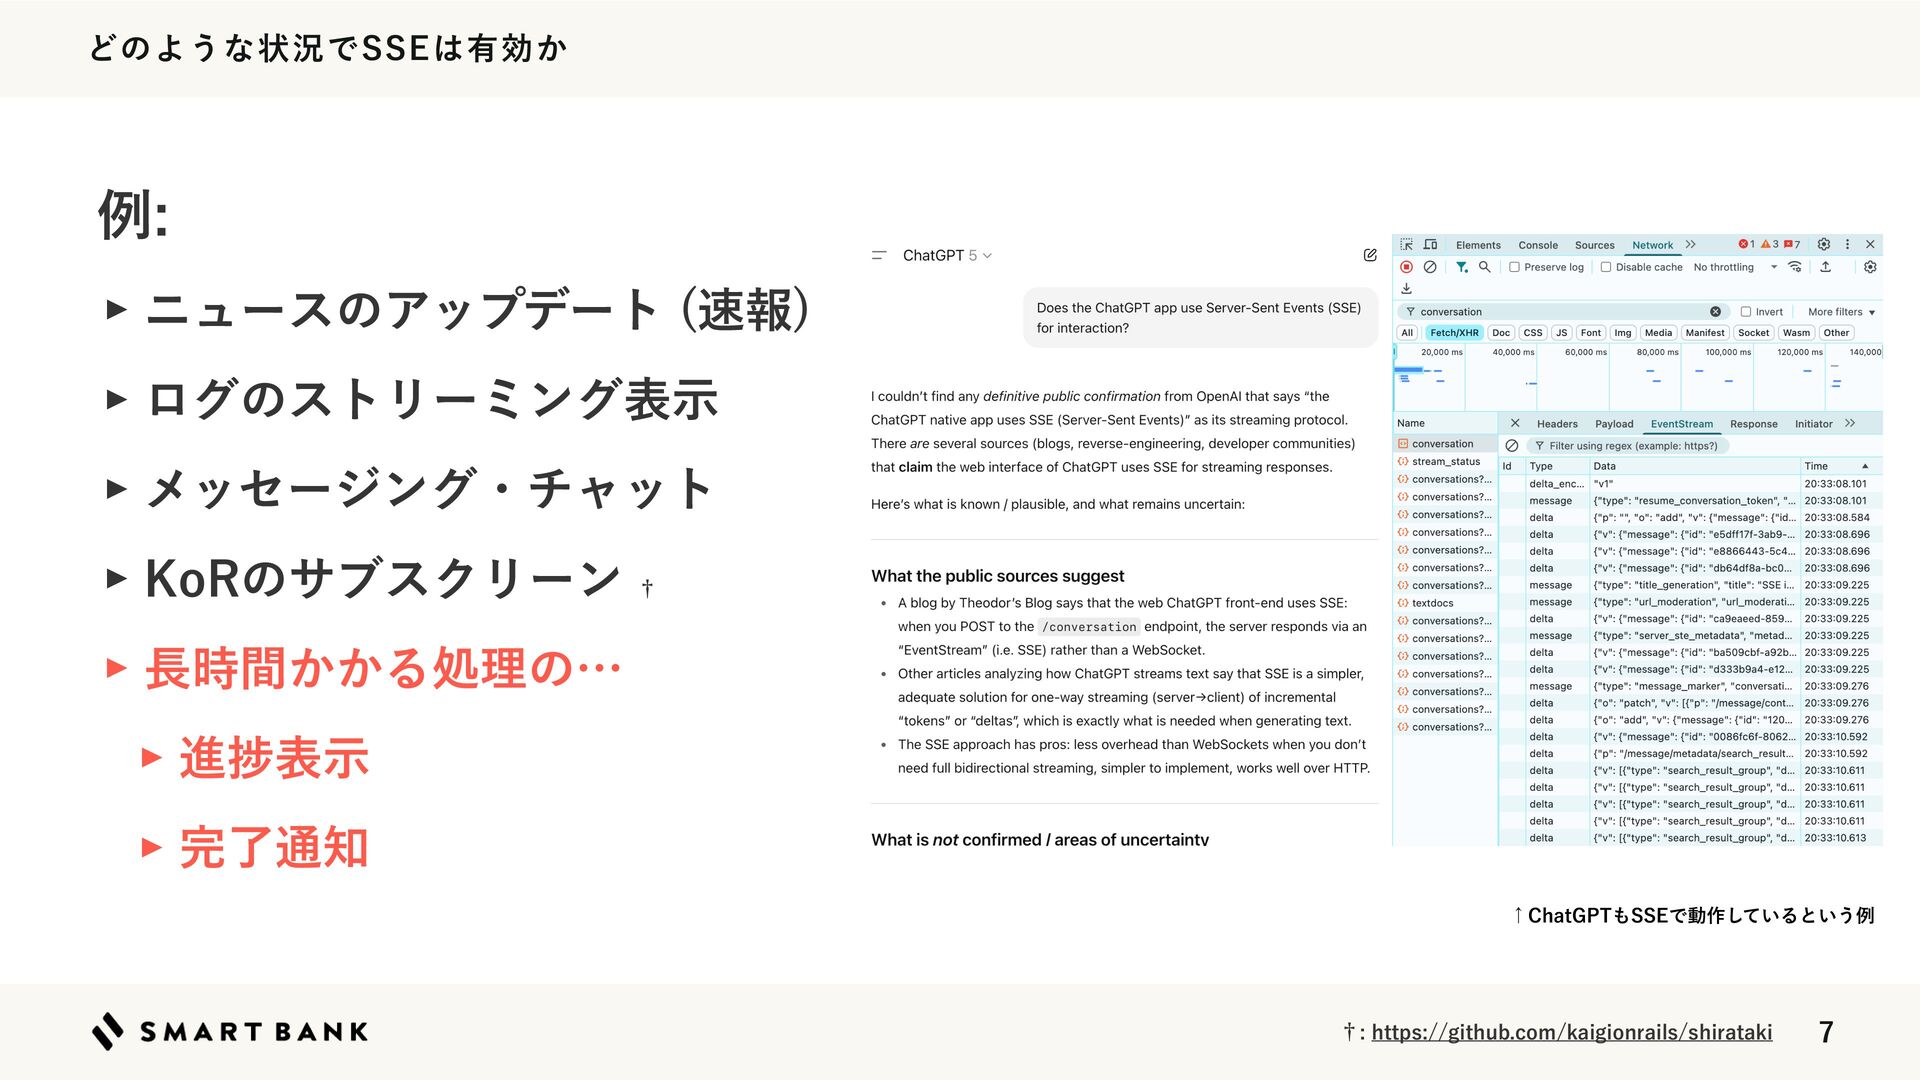Check the Invert filter checkbox
Image resolution: width=1920 pixels, height=1080 pixels.
pos(1746,312)
